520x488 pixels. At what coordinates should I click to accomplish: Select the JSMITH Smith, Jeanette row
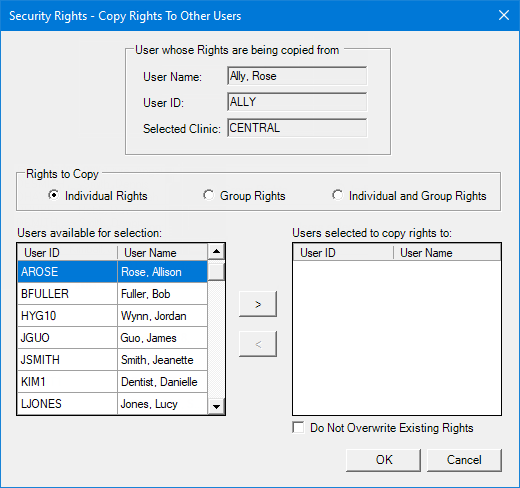(x=112, y=360)
